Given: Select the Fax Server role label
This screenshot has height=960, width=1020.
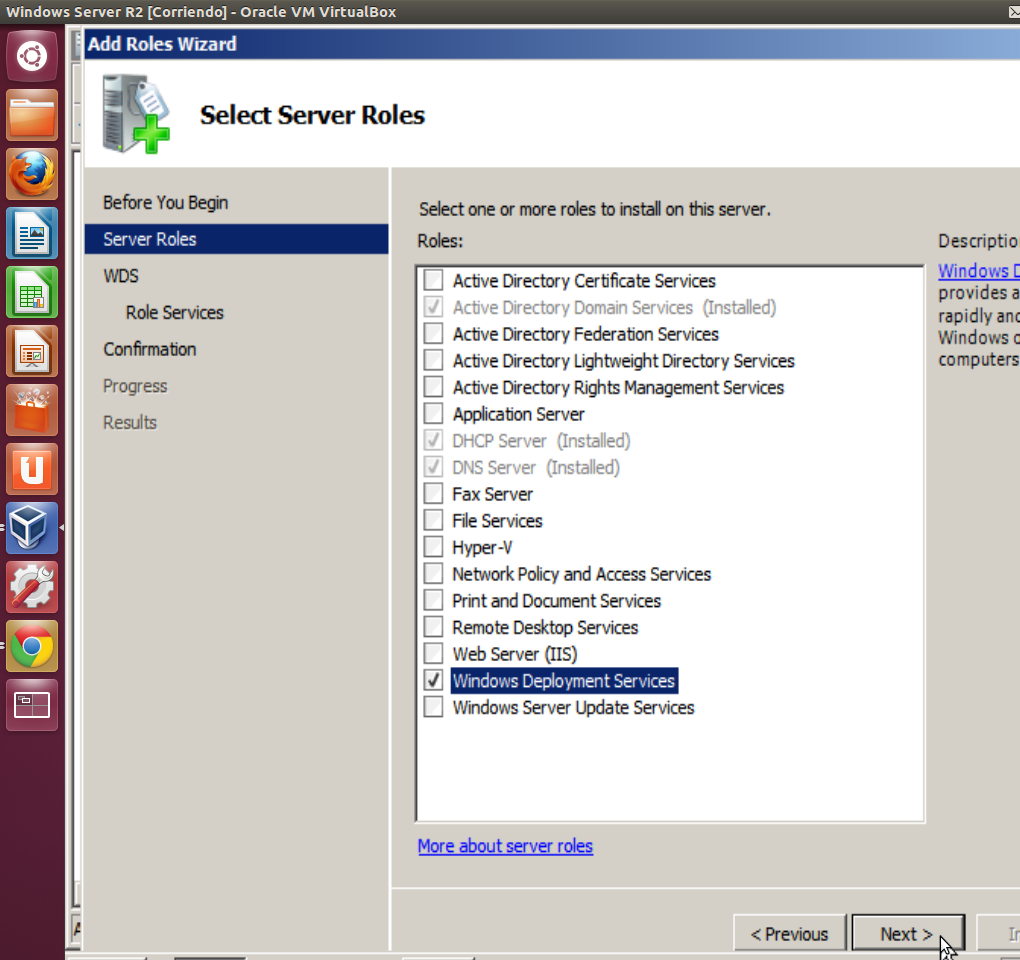Looking at the screenshot, I should [x=492, y=494].
